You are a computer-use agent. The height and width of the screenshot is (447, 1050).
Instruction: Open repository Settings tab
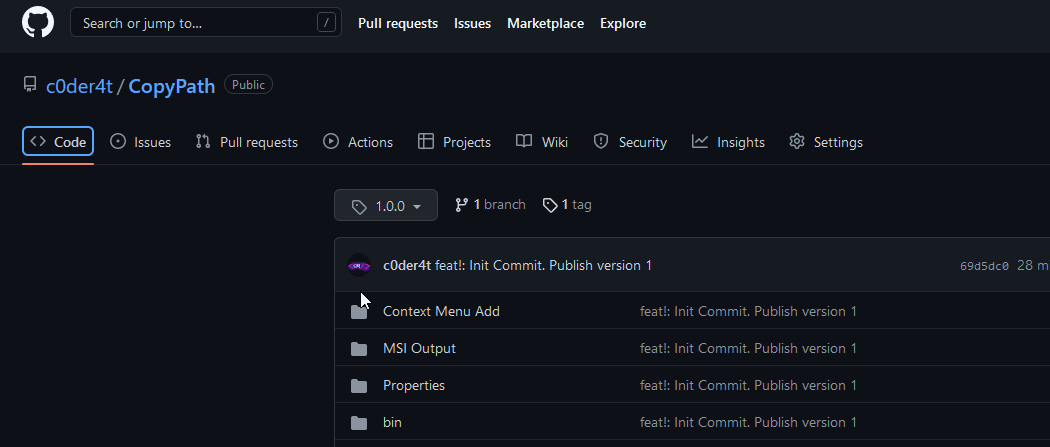(x=826, y=142)
